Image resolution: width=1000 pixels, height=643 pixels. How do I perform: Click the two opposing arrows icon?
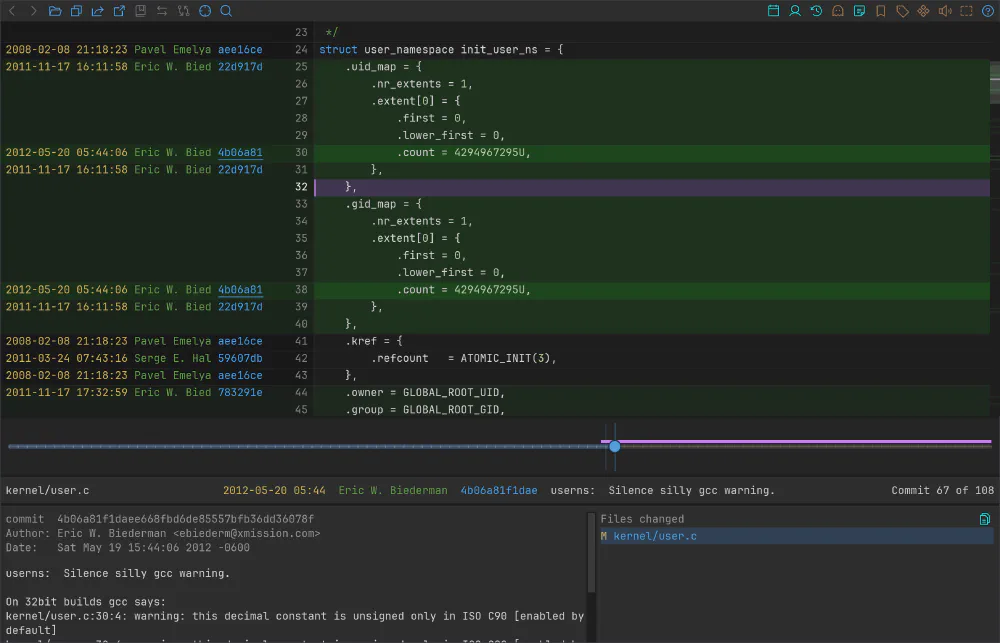point(162,11)
